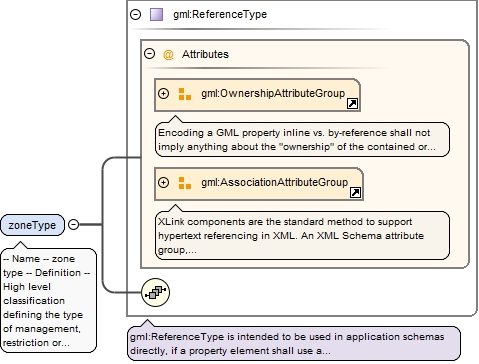Follow the OwnershipAttributeGroup reference arrow
Screen dimensions: 479x364
click(352, 103)
